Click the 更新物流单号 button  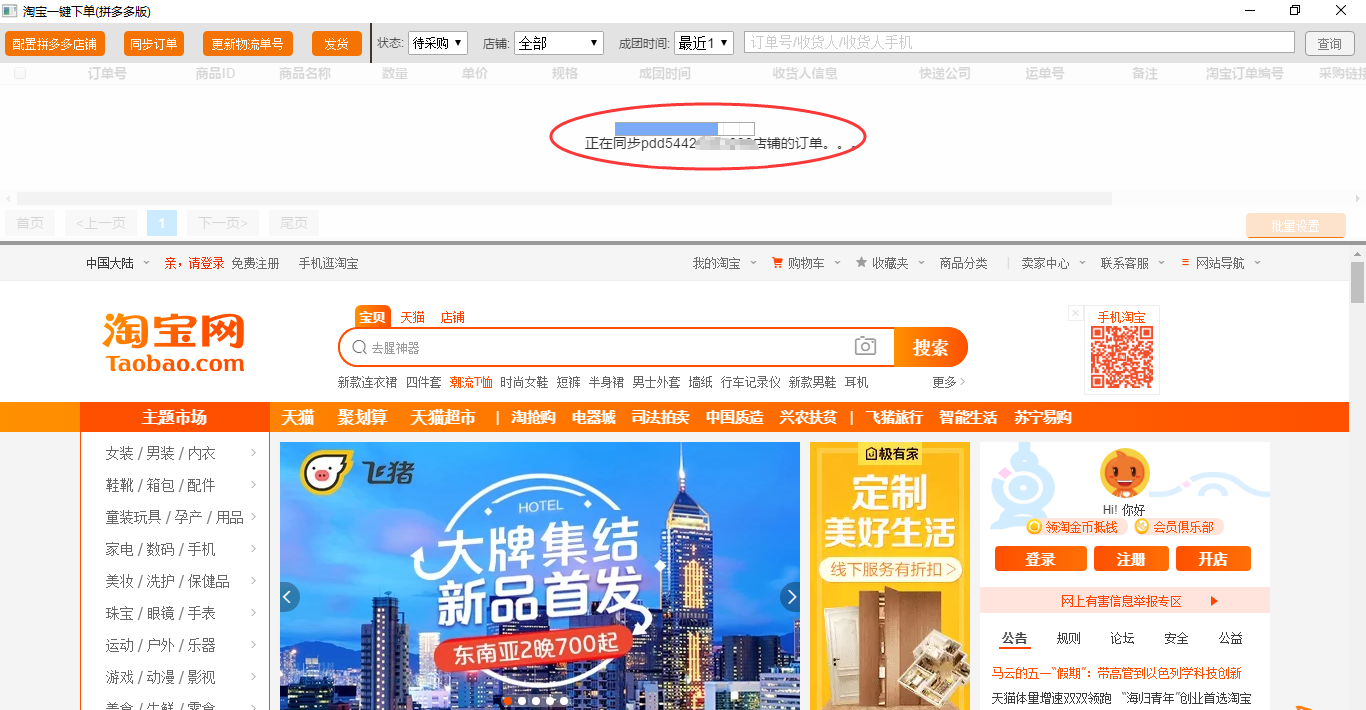click(x=249, y=44)
